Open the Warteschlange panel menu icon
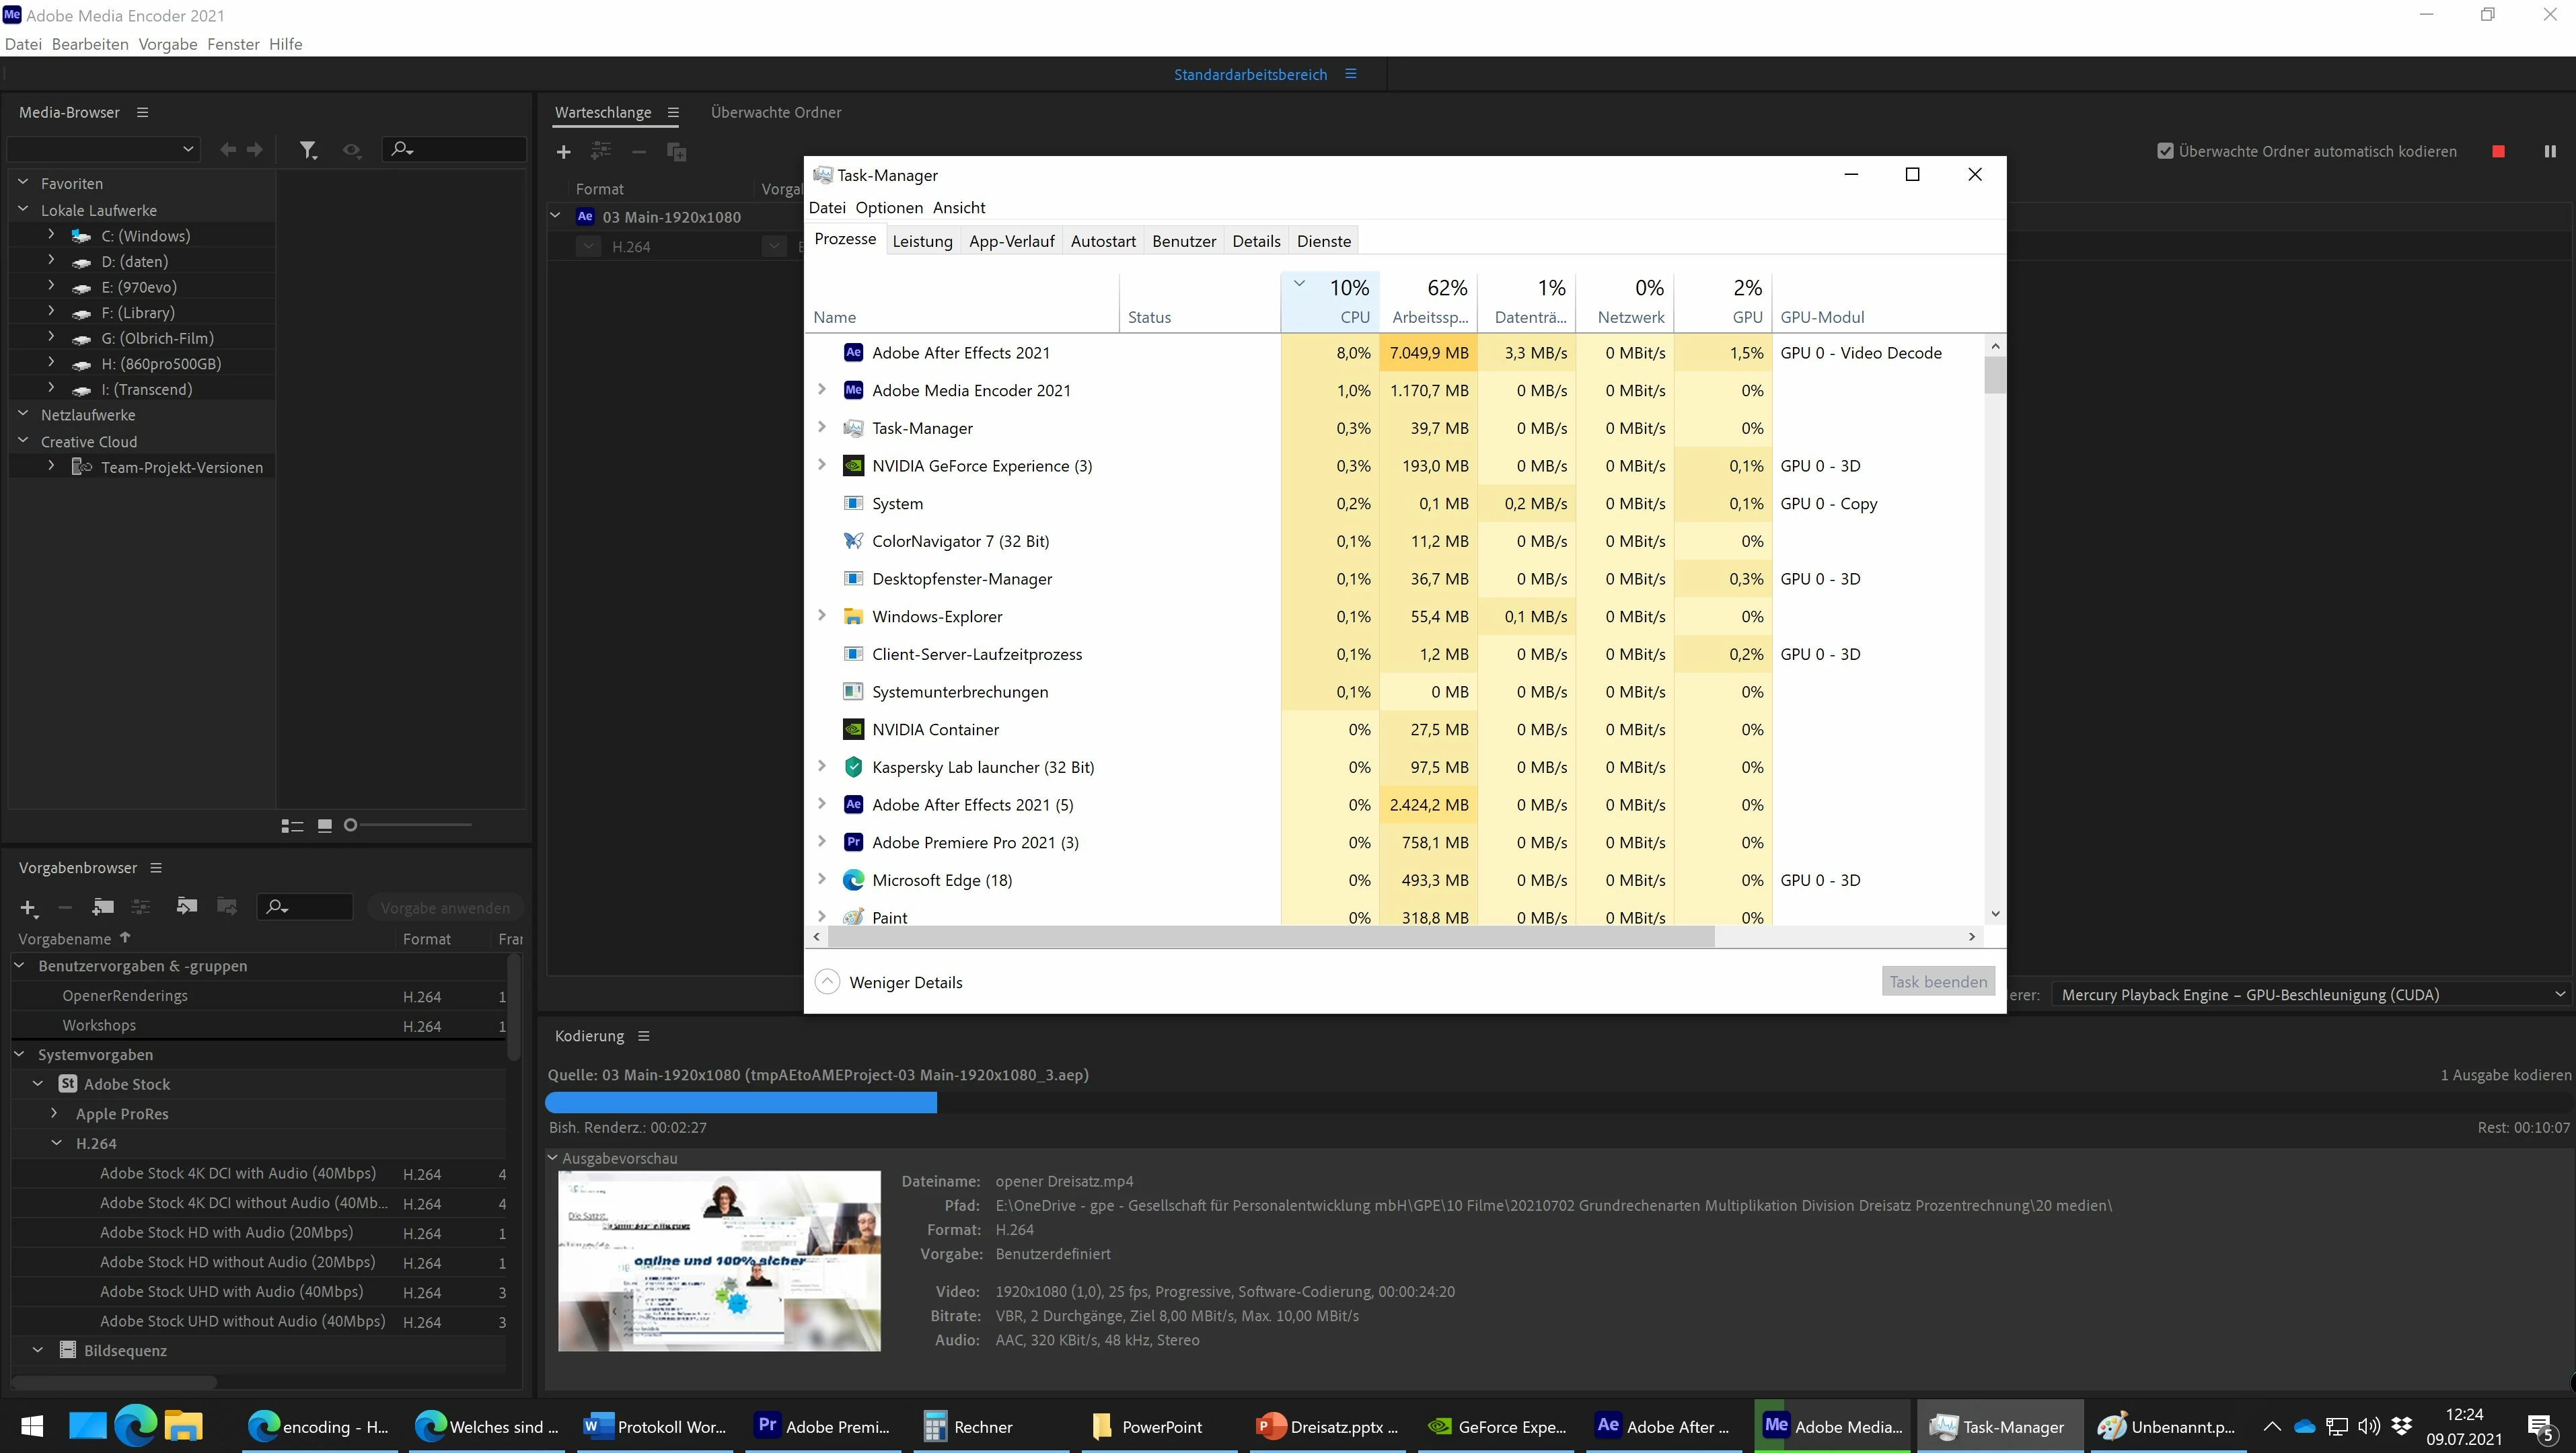Screen dimensions: 2576x1453 coord(673,113)
